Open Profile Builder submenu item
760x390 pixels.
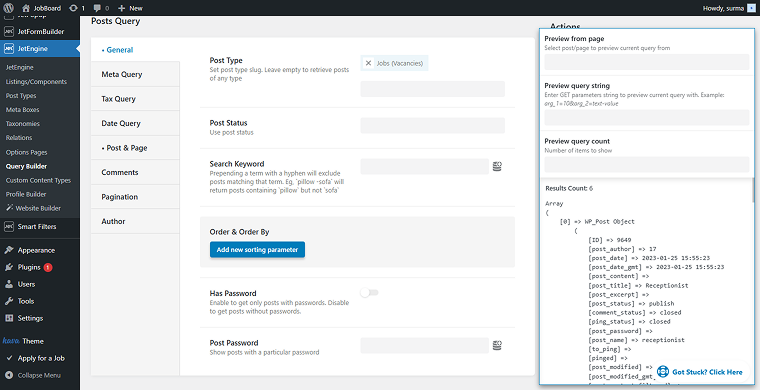pos(26,194)
